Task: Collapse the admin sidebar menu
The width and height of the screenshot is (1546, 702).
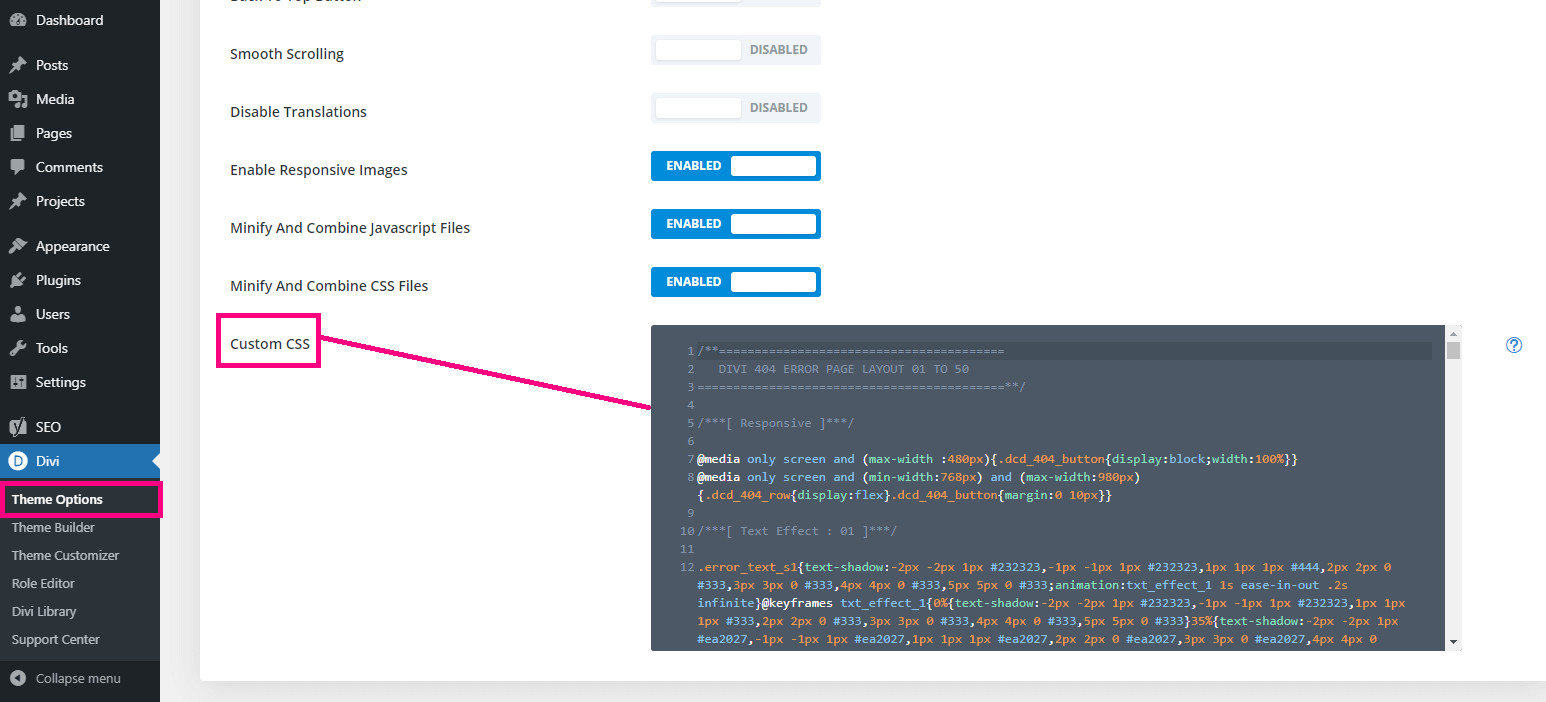Action: click(66, 678)
